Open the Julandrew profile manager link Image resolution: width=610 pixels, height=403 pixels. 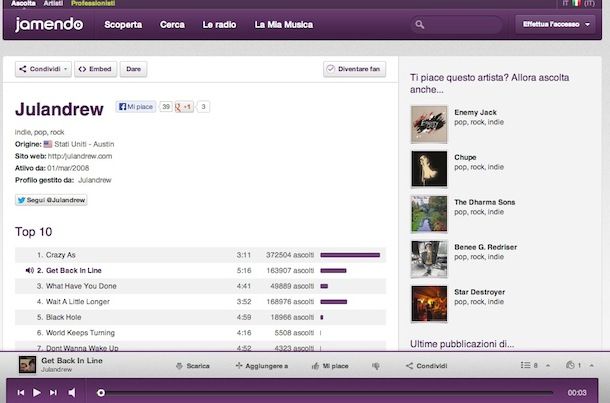(x=95, y=180)
